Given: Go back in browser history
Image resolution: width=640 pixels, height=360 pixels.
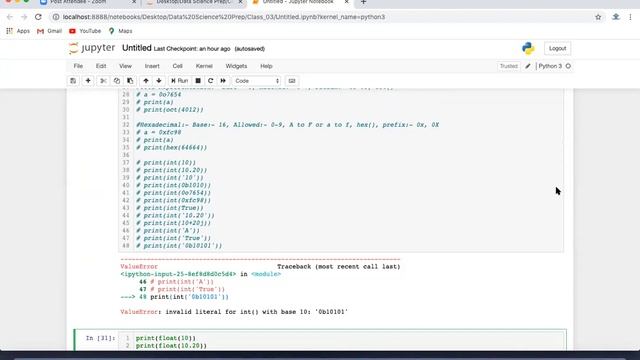Looking at the screenshot, I should tap(9, 17).
